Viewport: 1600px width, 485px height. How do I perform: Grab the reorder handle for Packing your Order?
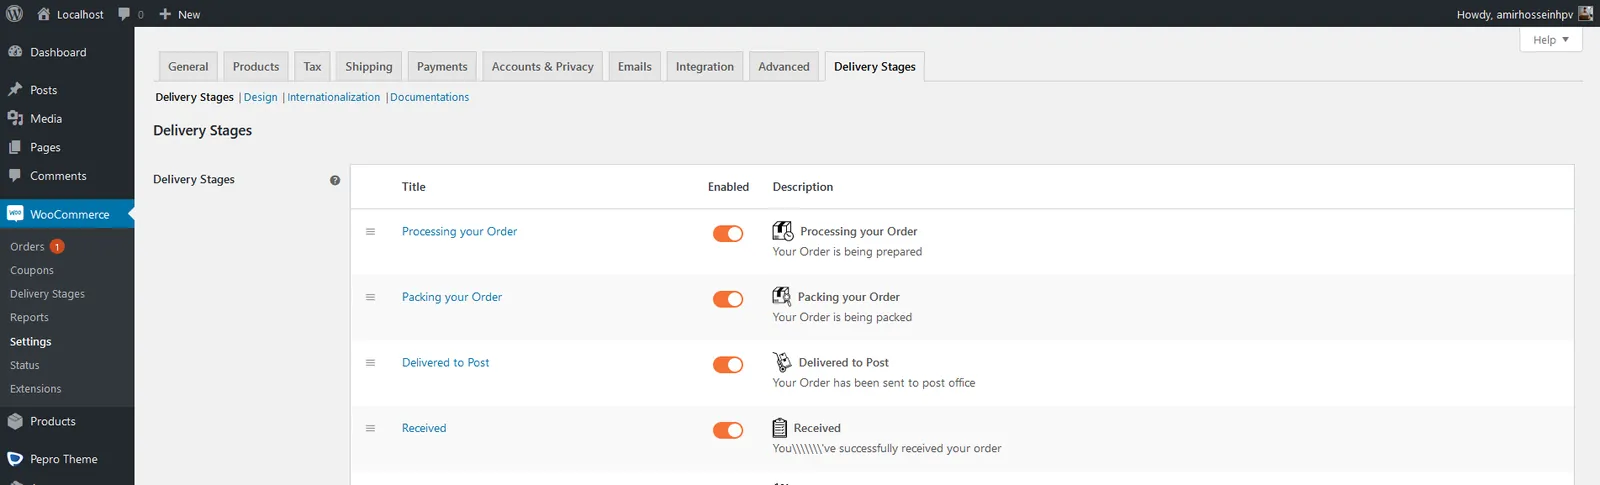pyautogui.click(x=370, y=297)
